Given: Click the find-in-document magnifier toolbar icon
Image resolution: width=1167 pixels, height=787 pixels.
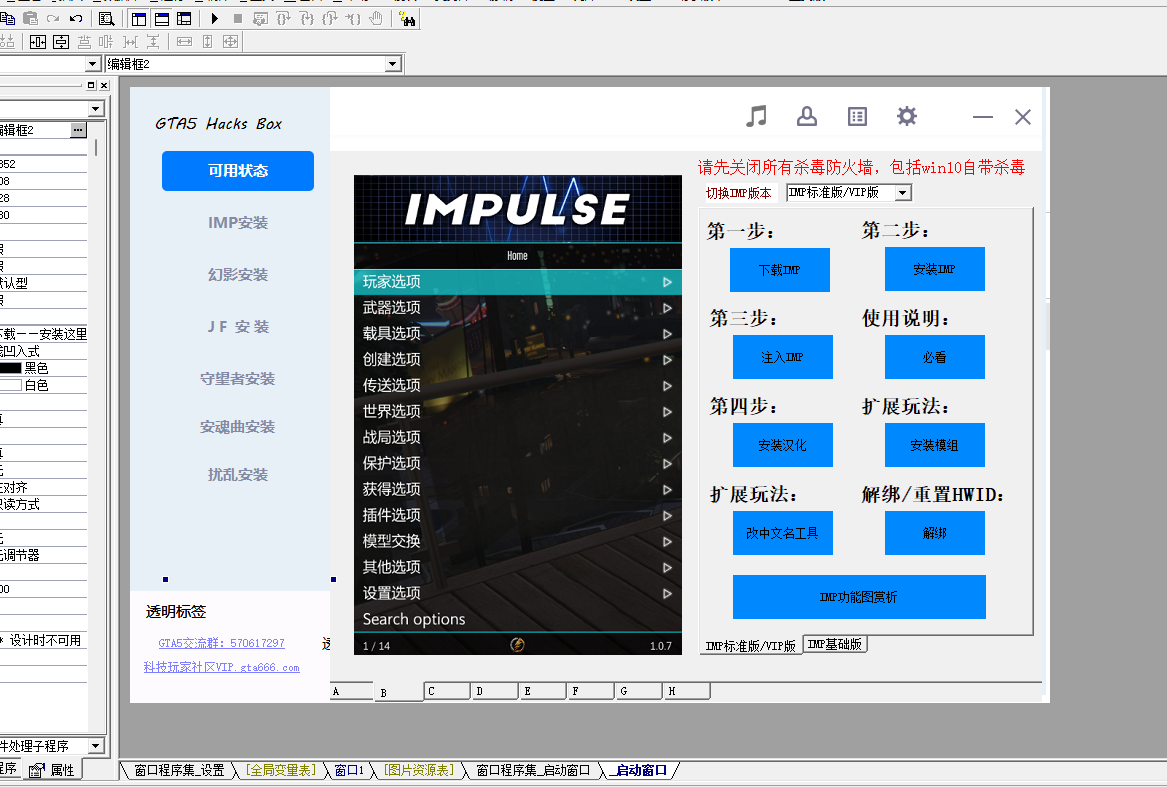Looking at the screenshot, I should [x=106, y=18].
